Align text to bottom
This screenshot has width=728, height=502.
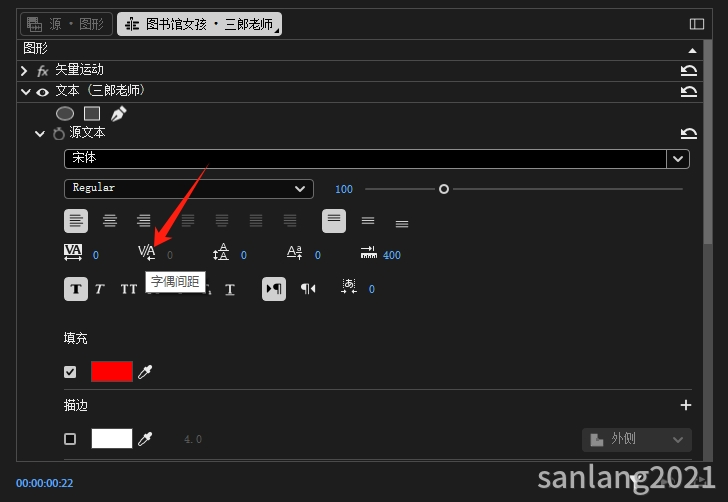(402, 224)
